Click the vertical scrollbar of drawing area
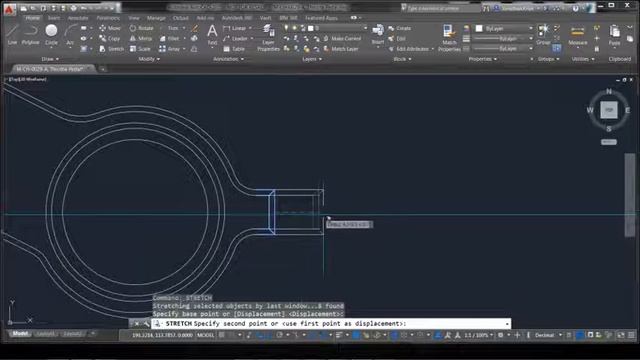The height and width of the screenshot is (360, 640). click(630, 195)
